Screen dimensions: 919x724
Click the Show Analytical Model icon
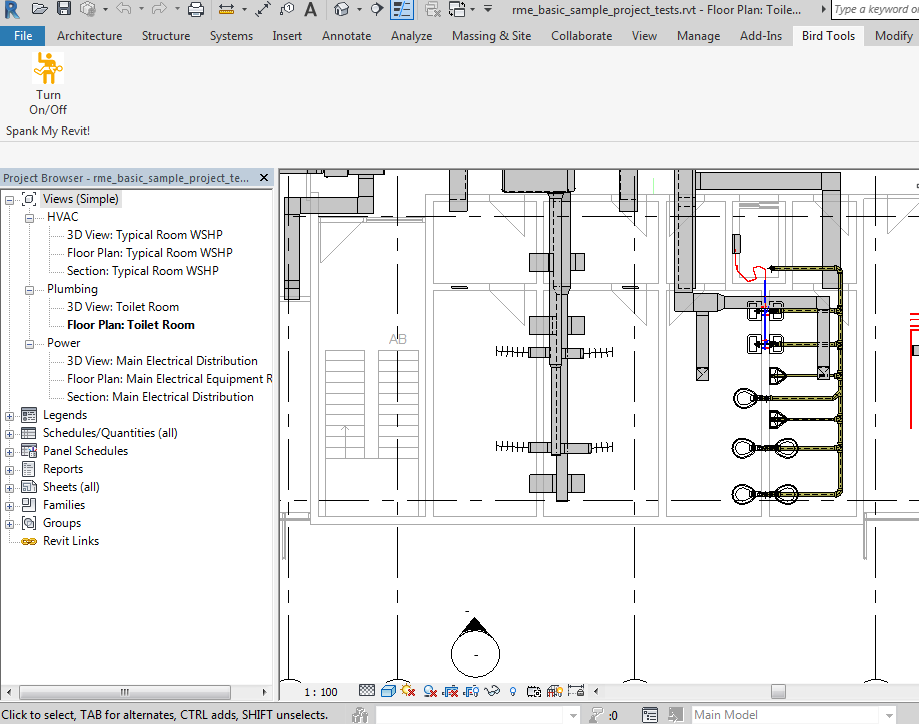554,692
